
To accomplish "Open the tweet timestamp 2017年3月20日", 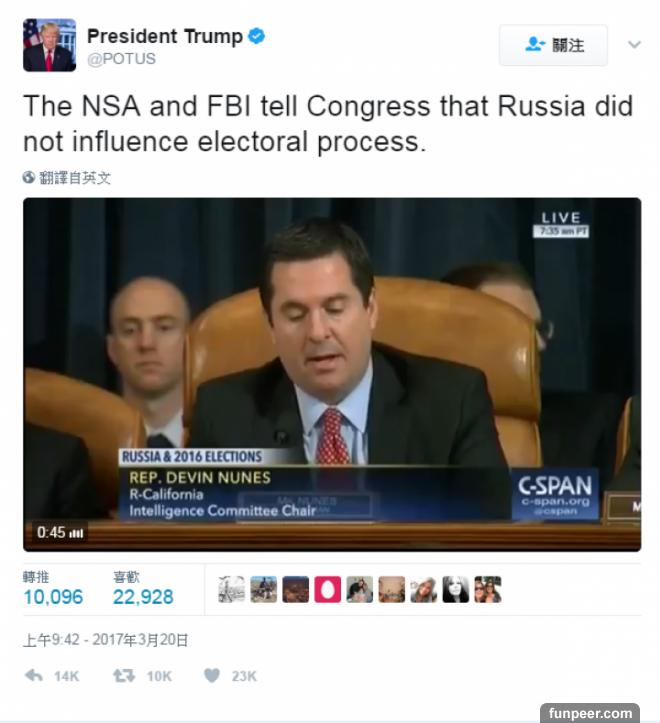I will [x=106, y=640].
